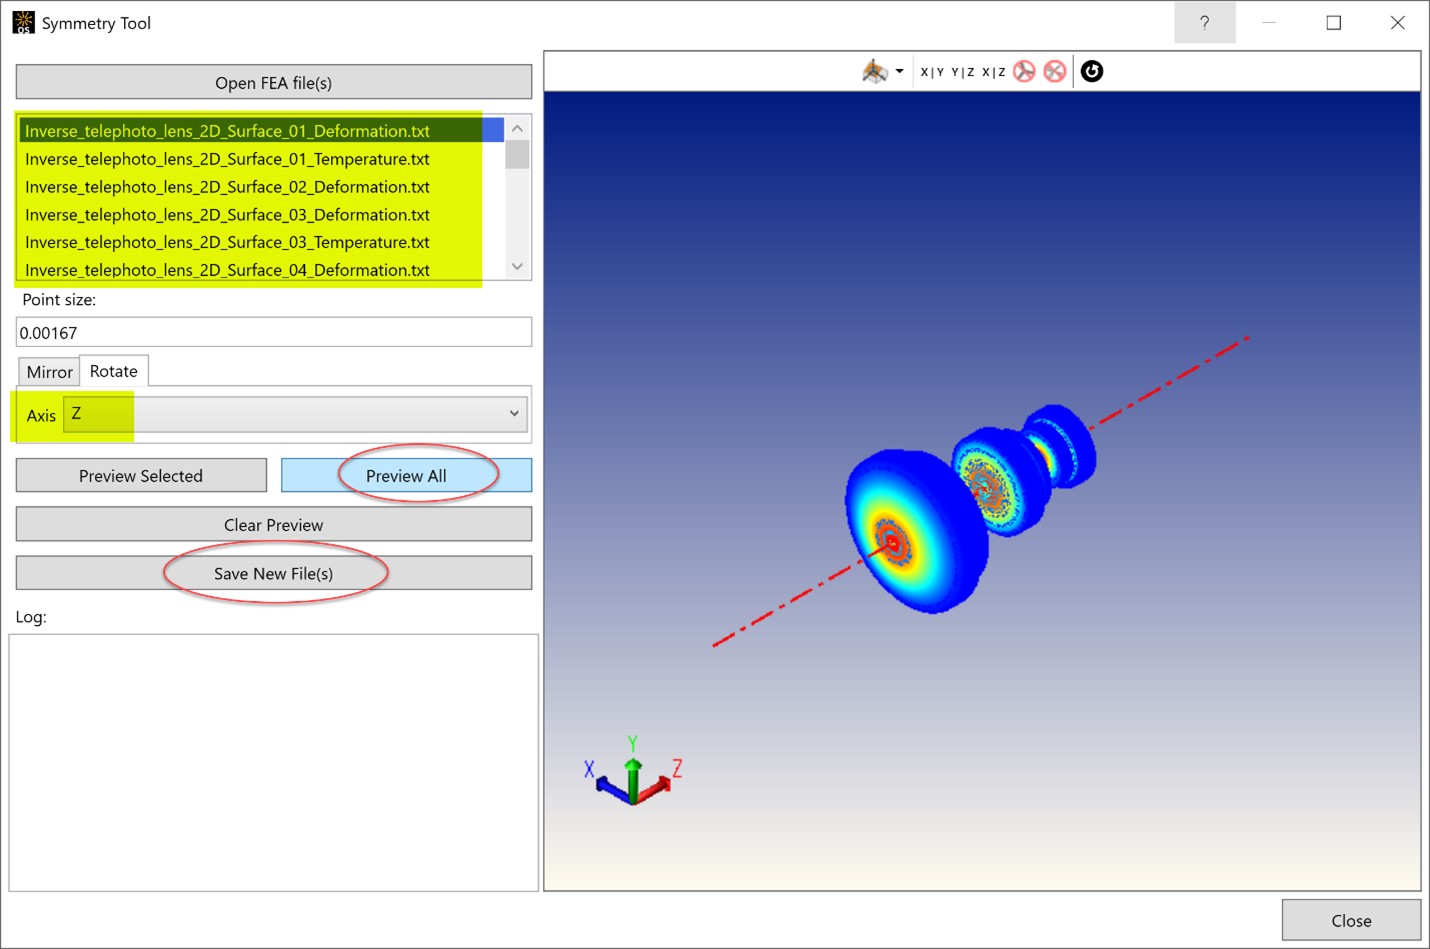Select Surface_01_Deformation.txt in the file list
The image size is (1430, 949).
(x=261, y=131)
